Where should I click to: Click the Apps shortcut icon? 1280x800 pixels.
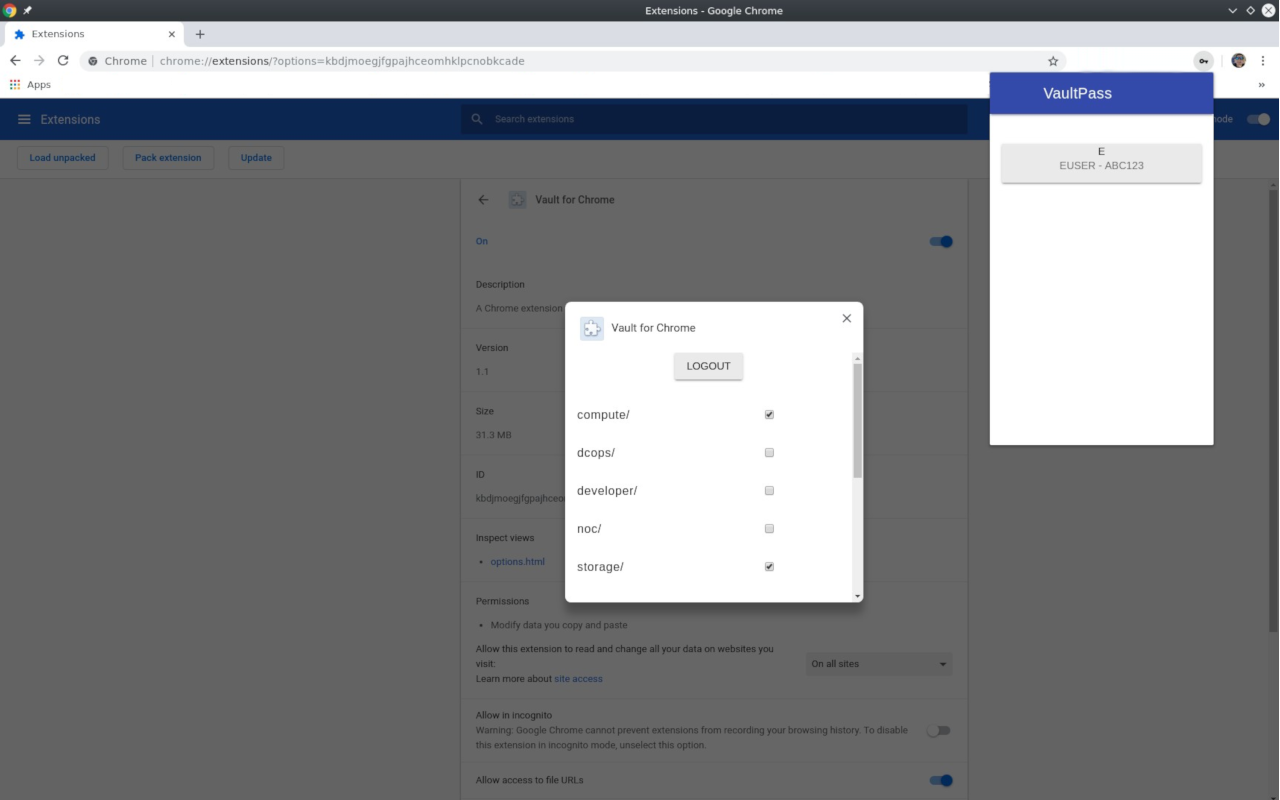point(15,84)
